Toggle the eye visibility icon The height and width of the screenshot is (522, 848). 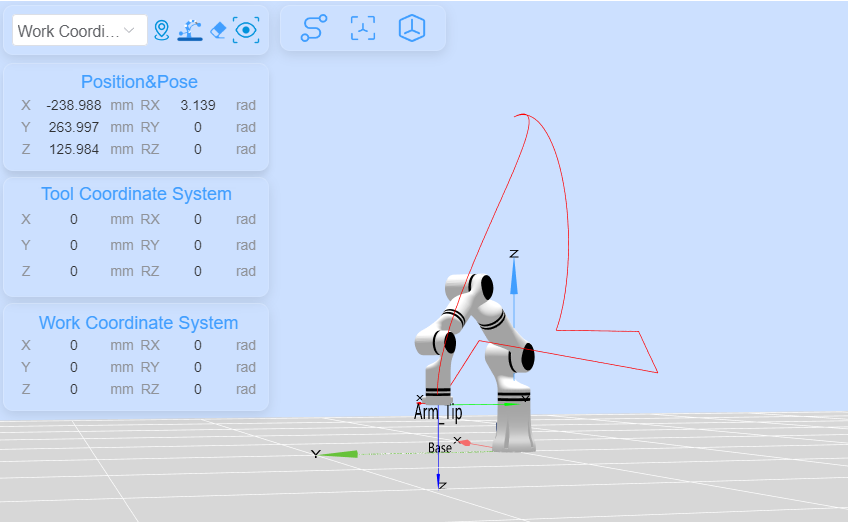click(246, 30)
